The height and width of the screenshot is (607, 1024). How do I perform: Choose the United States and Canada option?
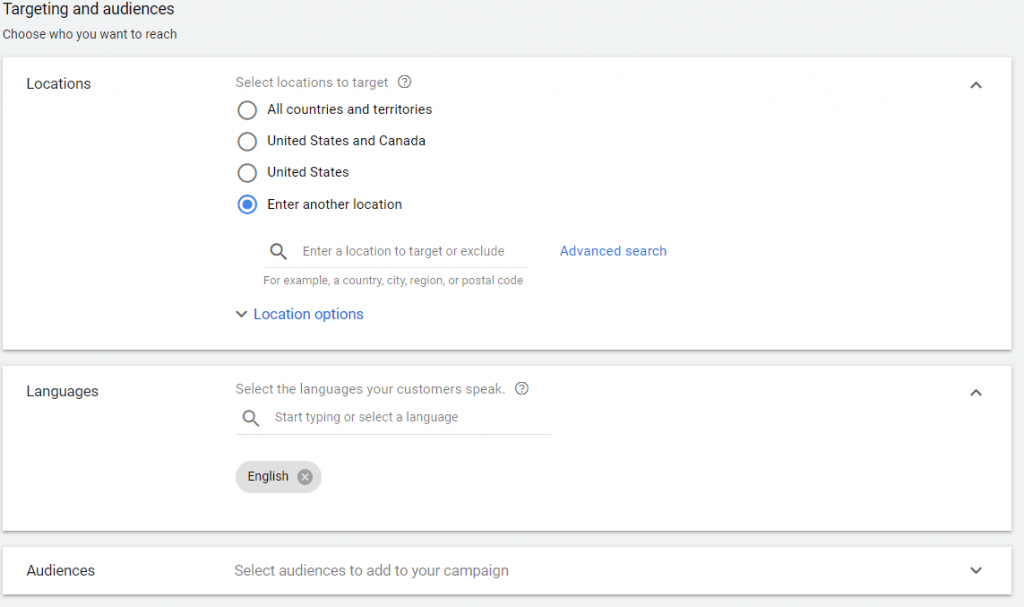(247, 141)
